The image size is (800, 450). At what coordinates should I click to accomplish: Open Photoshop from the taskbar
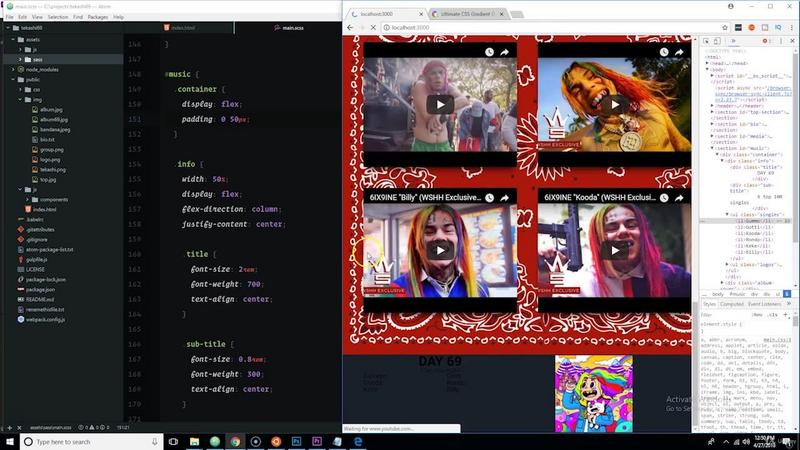[x=296, y=441]
